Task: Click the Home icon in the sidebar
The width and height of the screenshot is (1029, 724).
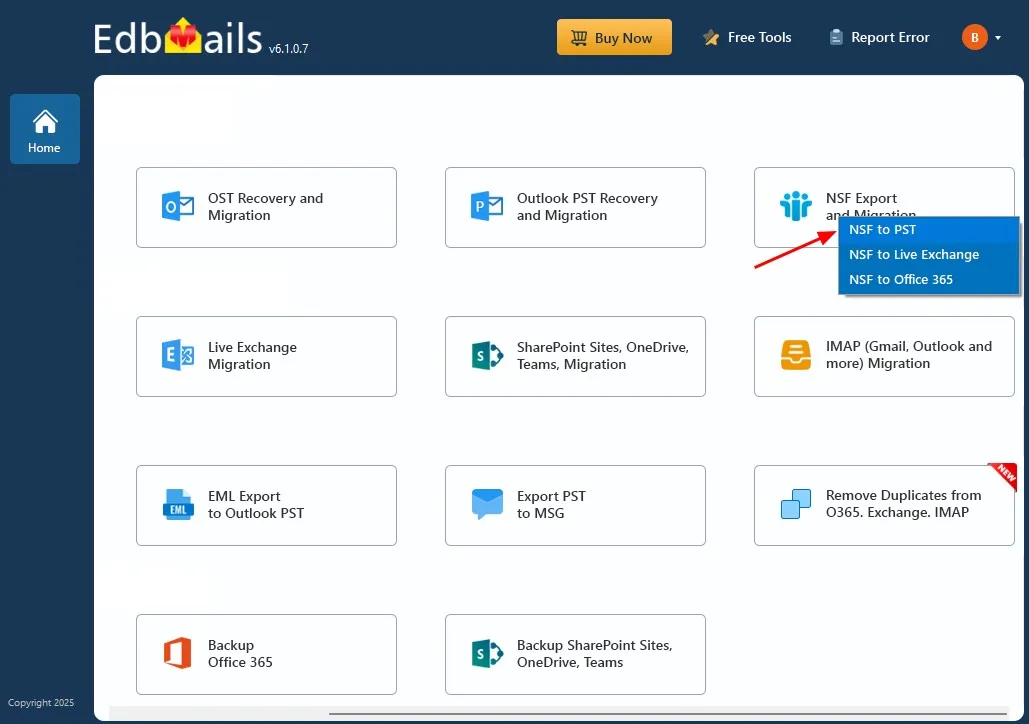Action: coord(45,121)
